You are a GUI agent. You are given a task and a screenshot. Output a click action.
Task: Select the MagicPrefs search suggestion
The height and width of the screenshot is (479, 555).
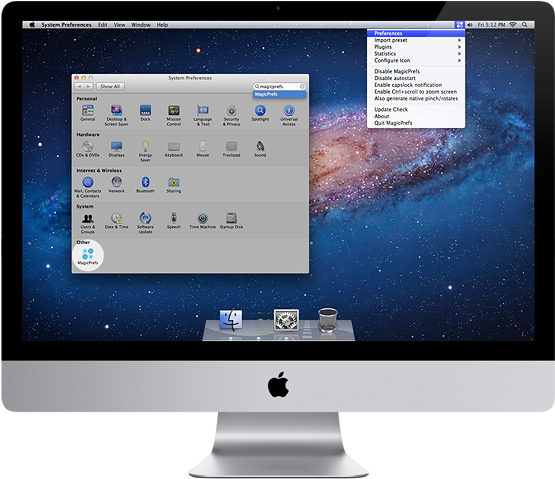click(x=279, y=94)
